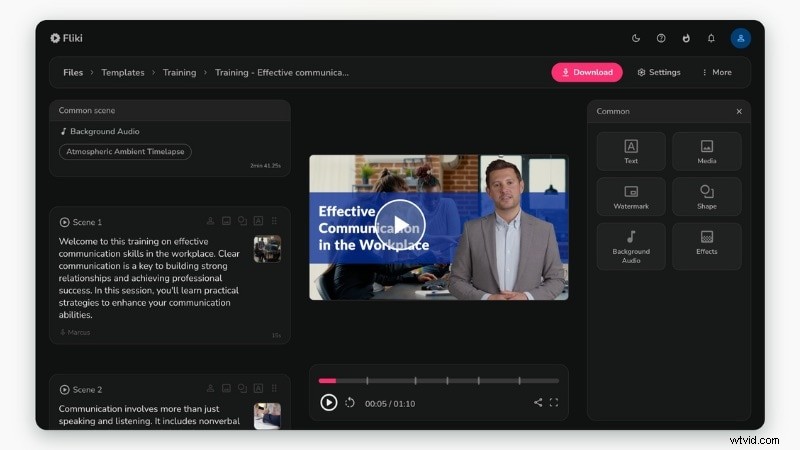
Task: Open Settings
Action: pos(659,72)
